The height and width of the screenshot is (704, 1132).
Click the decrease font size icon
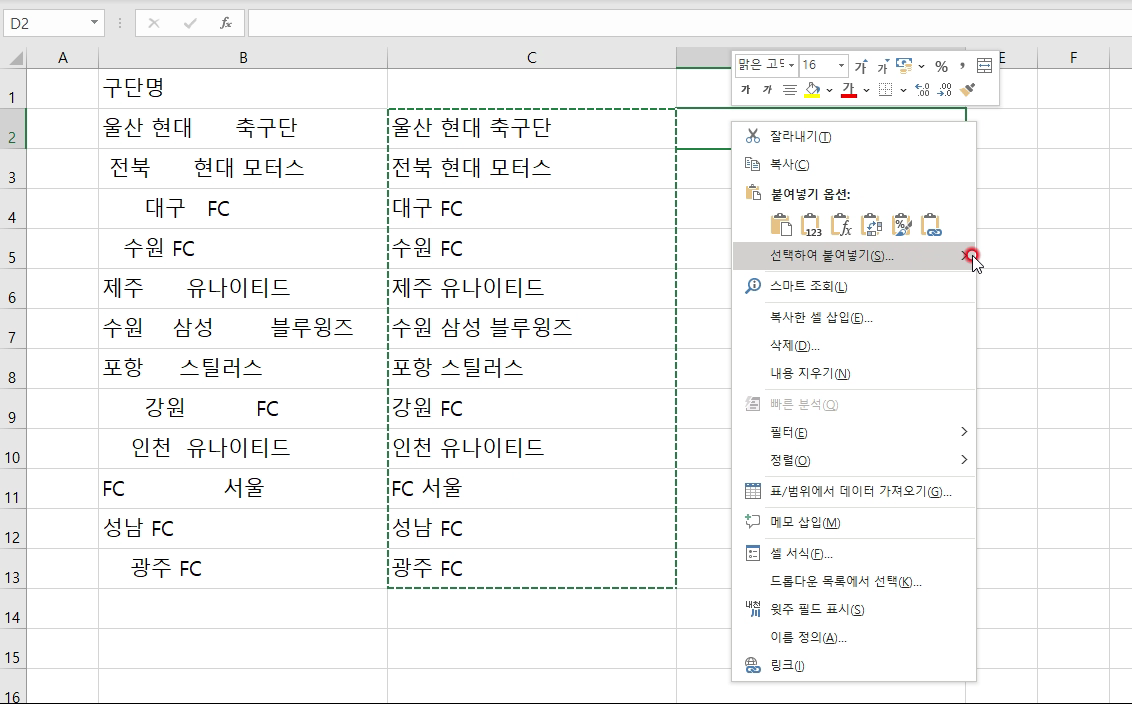point(882,66)
